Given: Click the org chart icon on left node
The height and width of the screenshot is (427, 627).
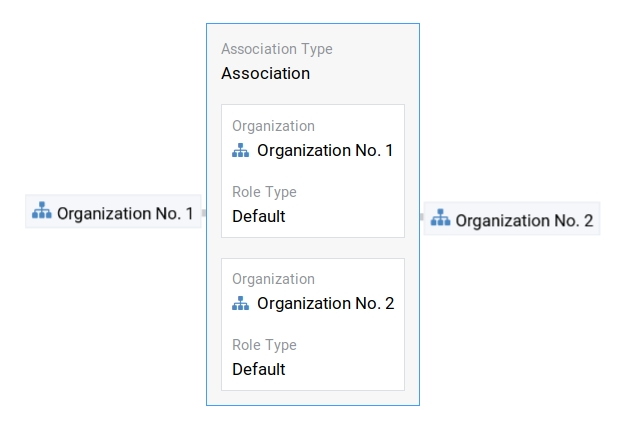Looking at the screenshot, I should pos(42,211).
